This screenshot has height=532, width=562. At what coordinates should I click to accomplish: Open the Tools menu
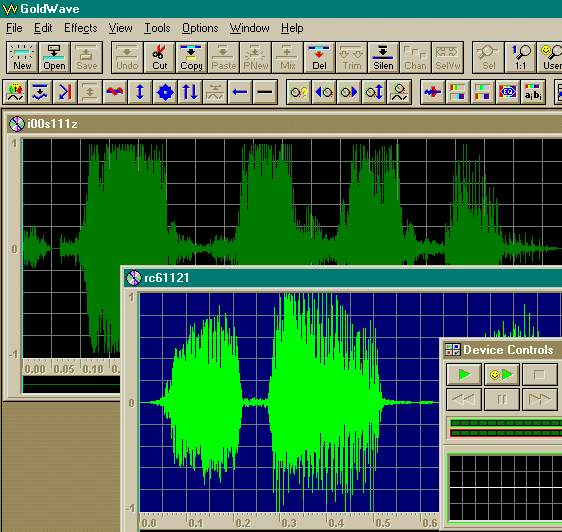click(157, 28)
